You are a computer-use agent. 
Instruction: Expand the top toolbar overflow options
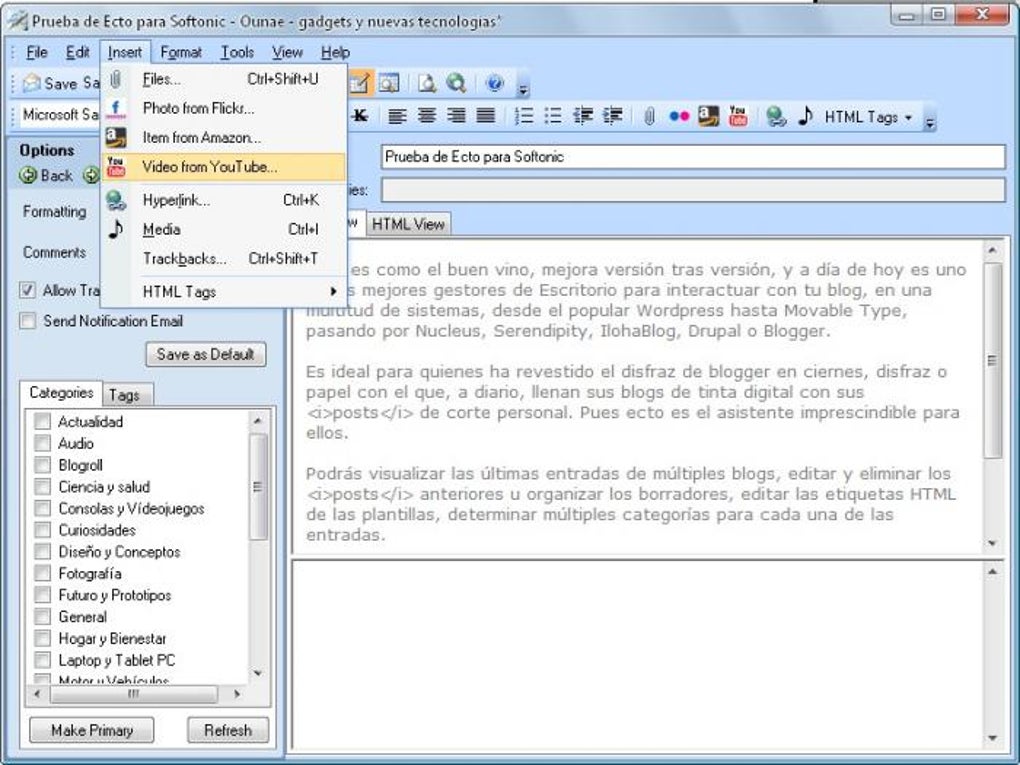(523, 87)
